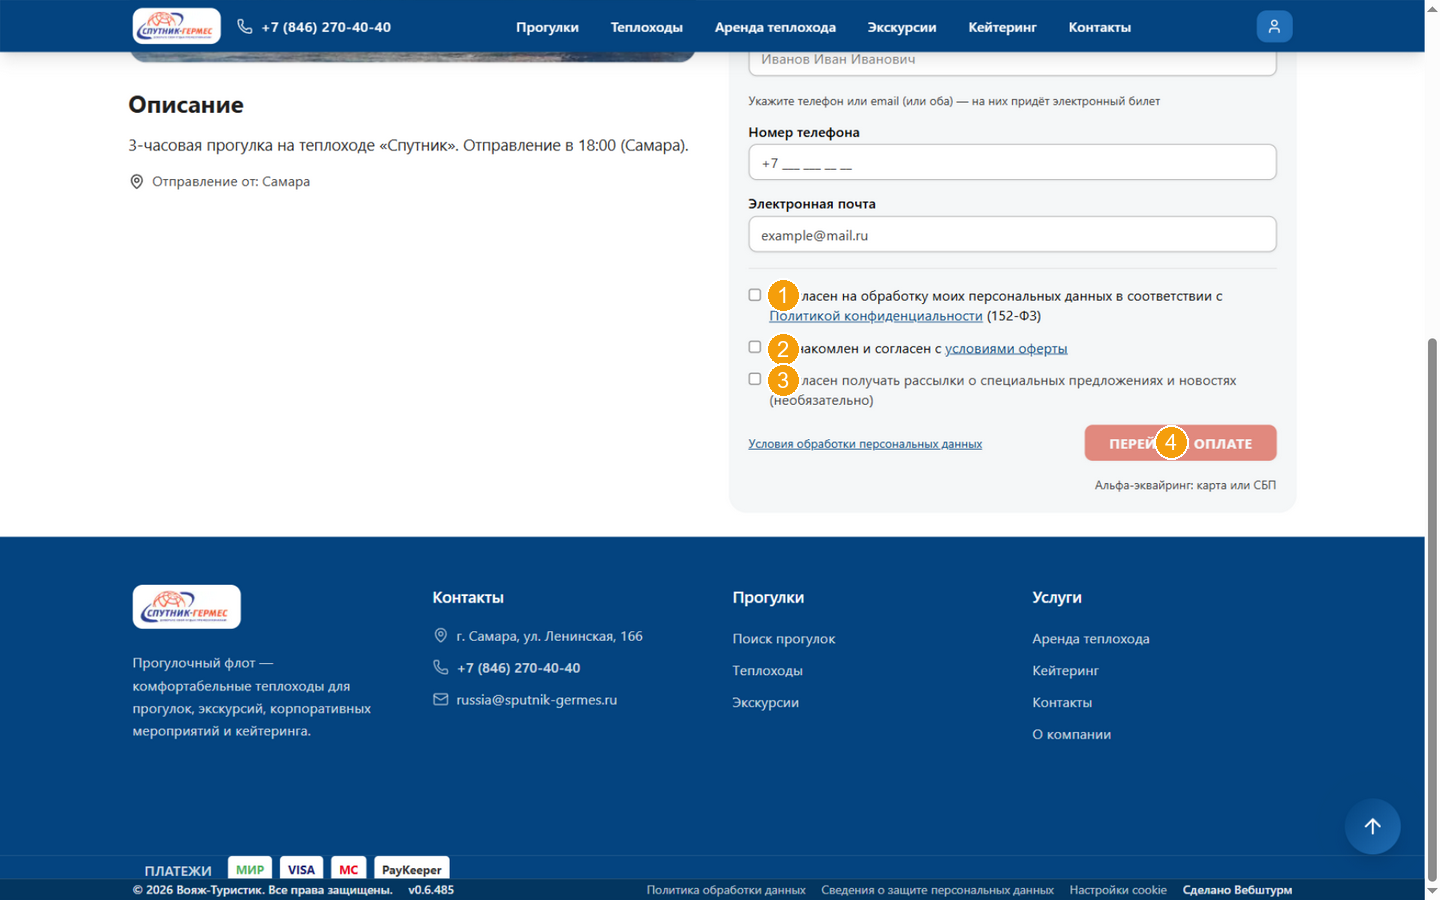The image size is (1440, 900).
Task: Open Кейтеринг in the top navigation
Action: coord(1002,27)
